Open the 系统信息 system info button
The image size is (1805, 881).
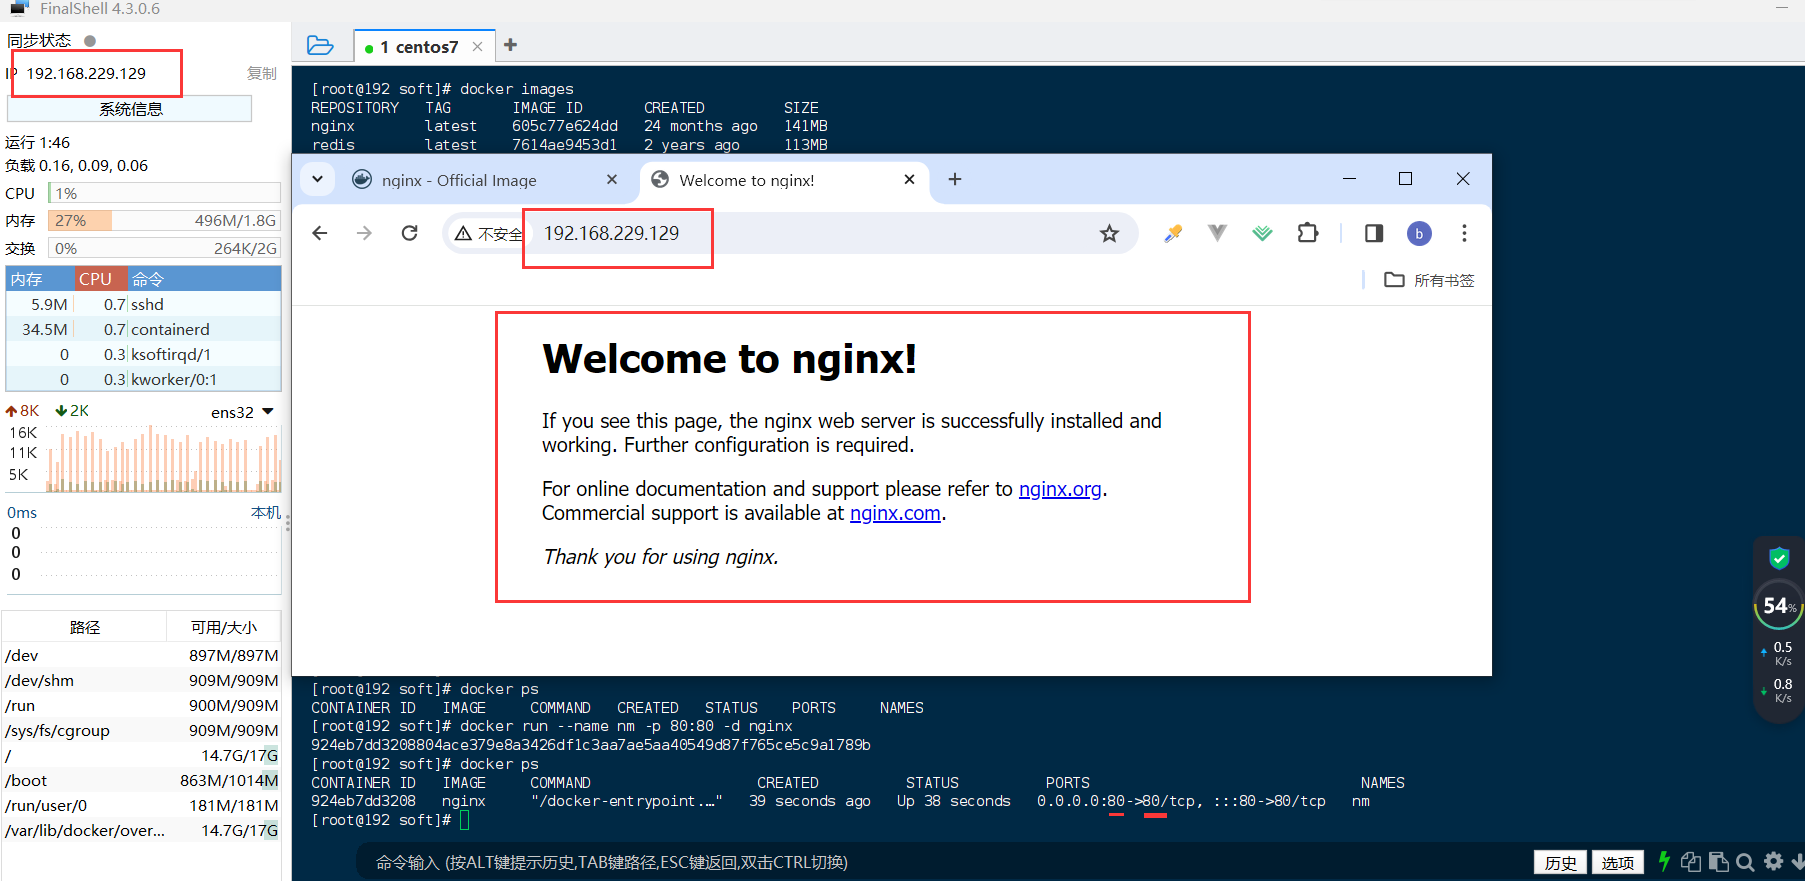(130, 109)
